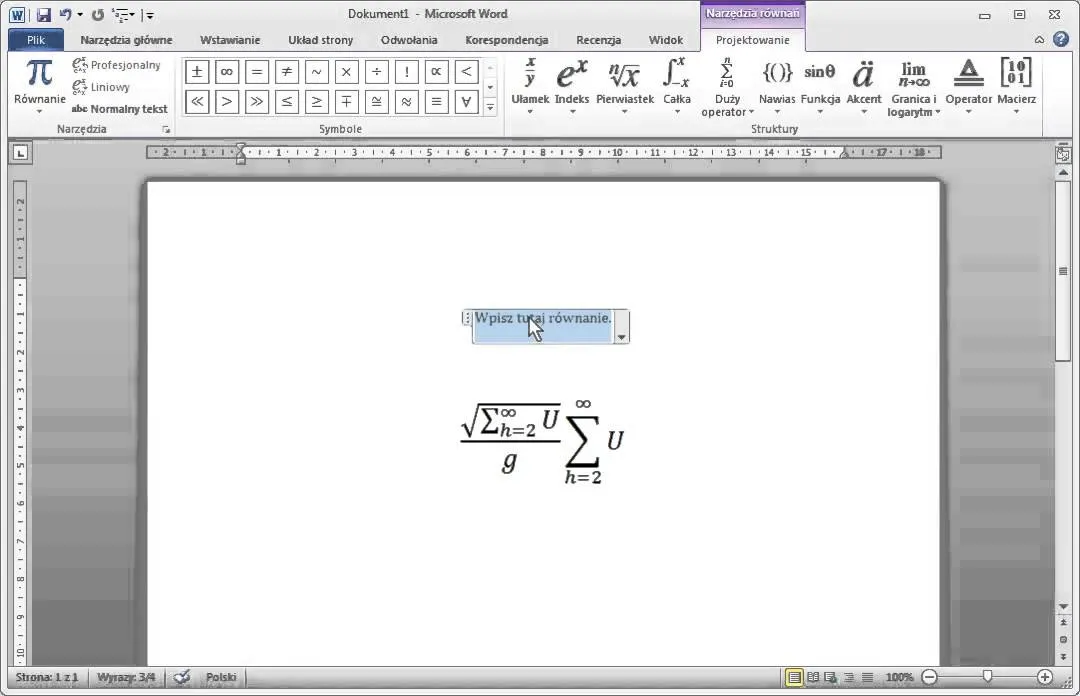
Task: Insert the approximately-equal congruent symbol
Action: [x=376, y=102]
